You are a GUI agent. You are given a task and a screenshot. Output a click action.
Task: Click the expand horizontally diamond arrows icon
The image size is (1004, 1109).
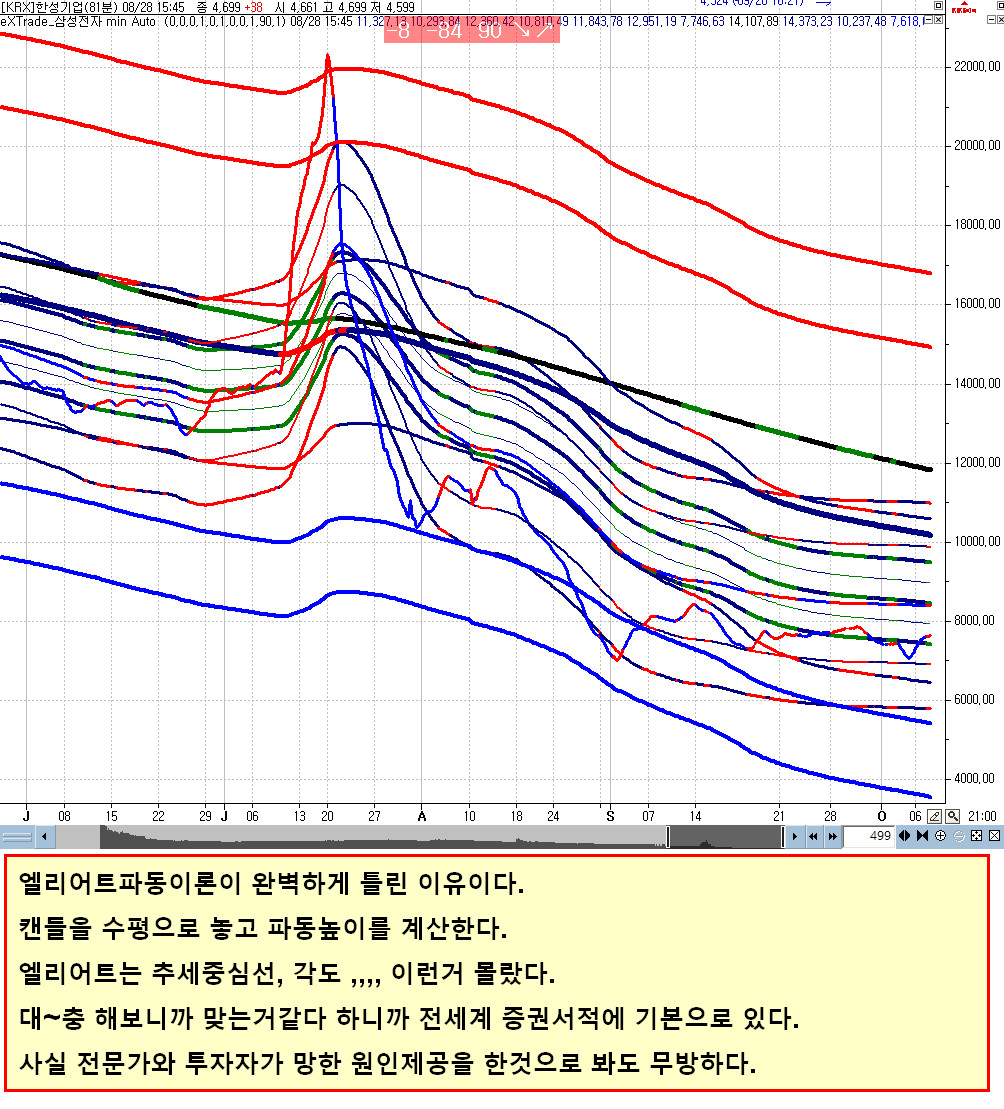pos(904,836)
